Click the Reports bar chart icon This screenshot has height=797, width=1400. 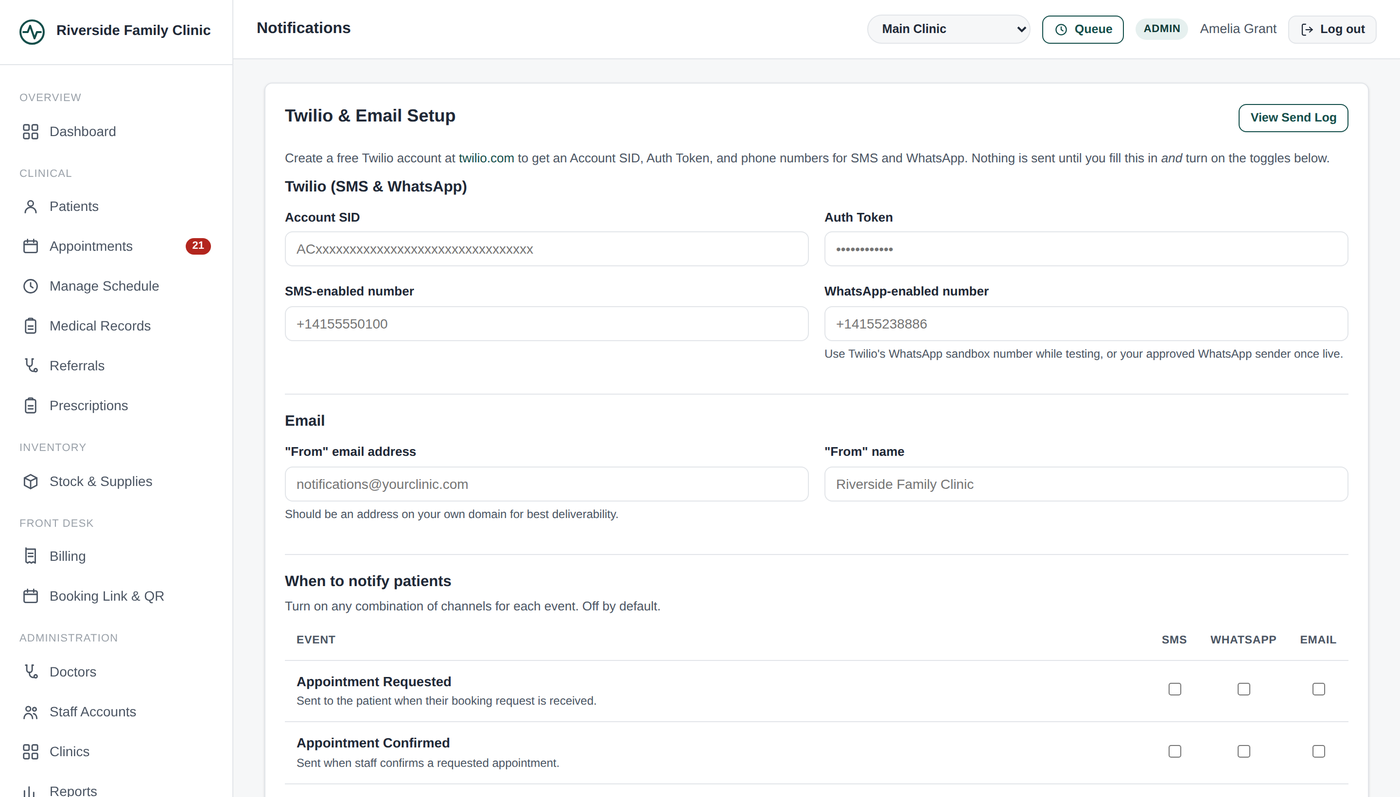coord(30,791)
